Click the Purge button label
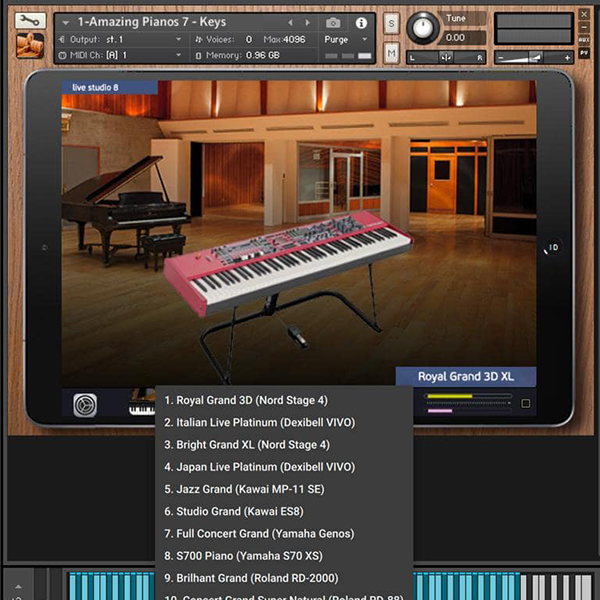Viewport: 600px width, 600px height. tap(336, 39)
